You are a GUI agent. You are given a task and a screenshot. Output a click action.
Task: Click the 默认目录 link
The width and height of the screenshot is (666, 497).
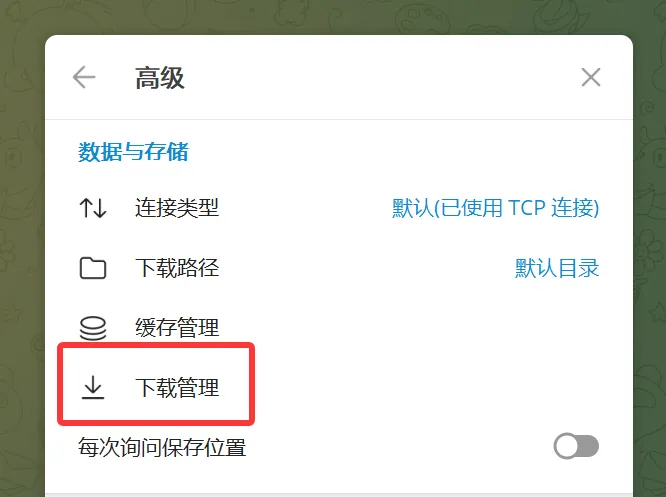(x=557, y=268)
